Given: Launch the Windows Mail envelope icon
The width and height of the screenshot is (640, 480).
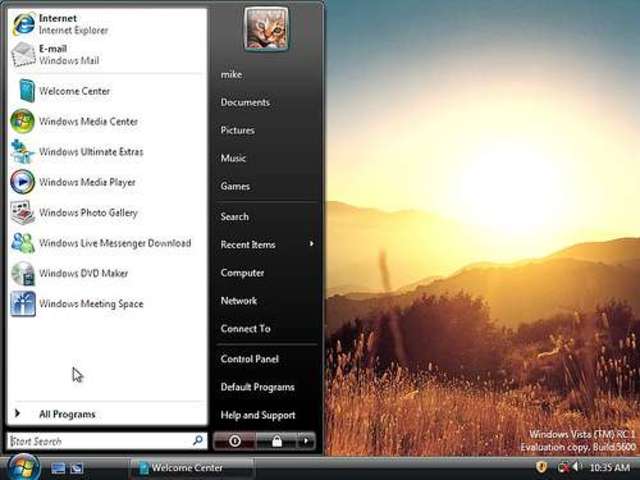Looking at the screenshot, I should click(24, 54).
